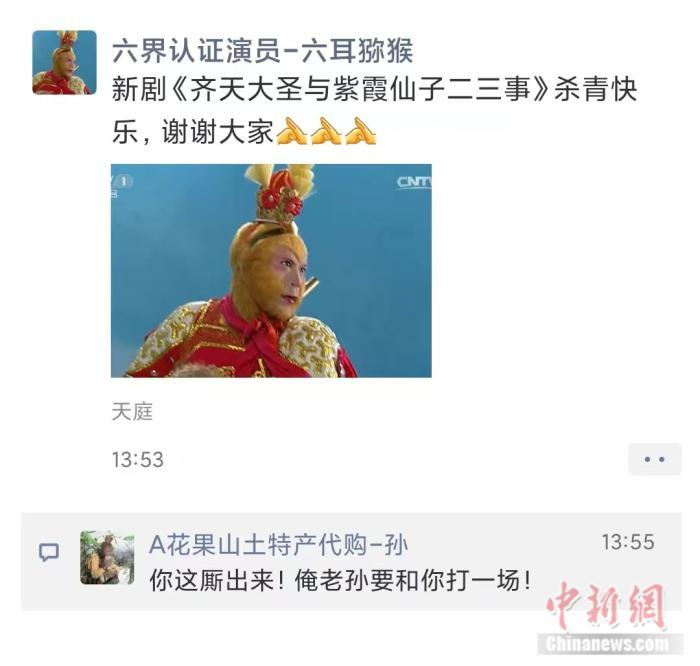Tap the middle praying hands emoji
Image resolution: width=700 pixels, height=666 pixels.
[x=326, y=132]
